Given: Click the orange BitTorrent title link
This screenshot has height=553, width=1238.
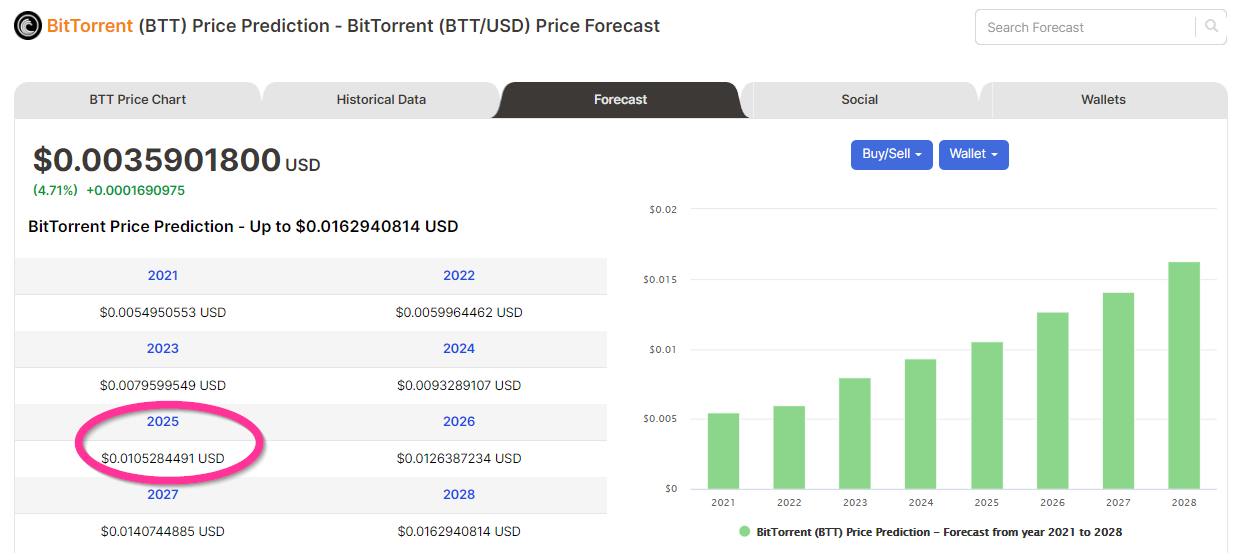Looking at the screenshot, I should tap(90, 26).
